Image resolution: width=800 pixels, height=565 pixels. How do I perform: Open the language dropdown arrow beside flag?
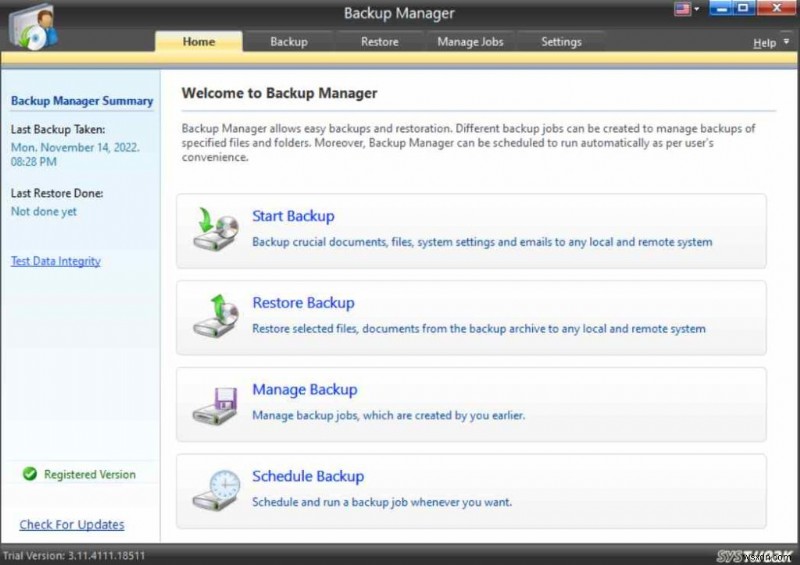699,11
